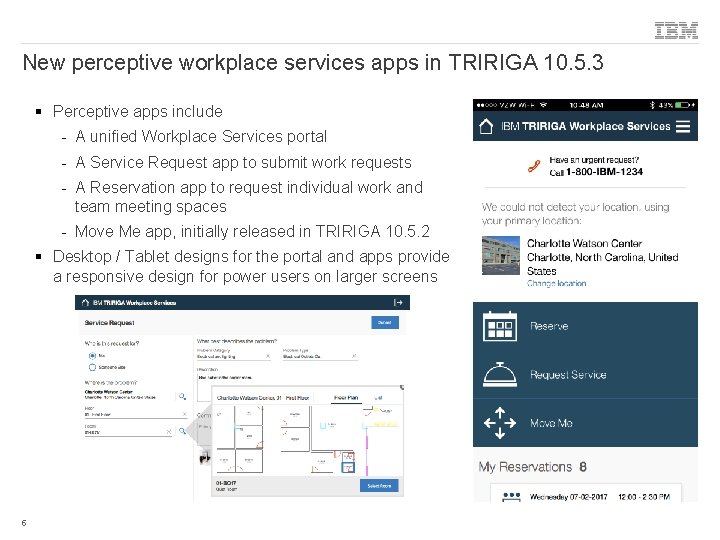The image size is (720, 540).
Task: Tap the orange phone icon for urgent requests
Action: (x=534, y=166)
